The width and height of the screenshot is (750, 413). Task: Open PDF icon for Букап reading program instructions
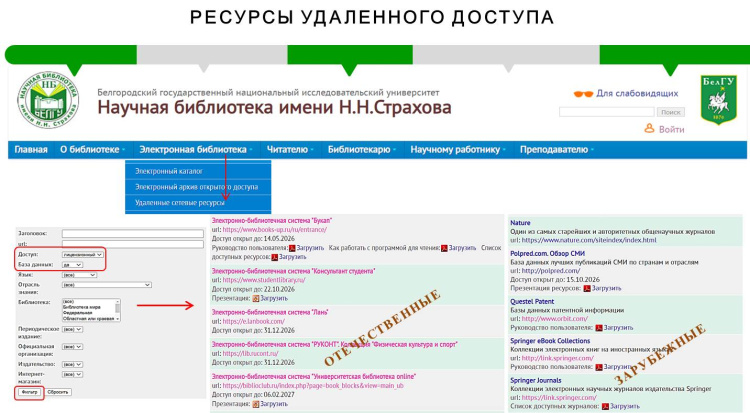[444, 248]
